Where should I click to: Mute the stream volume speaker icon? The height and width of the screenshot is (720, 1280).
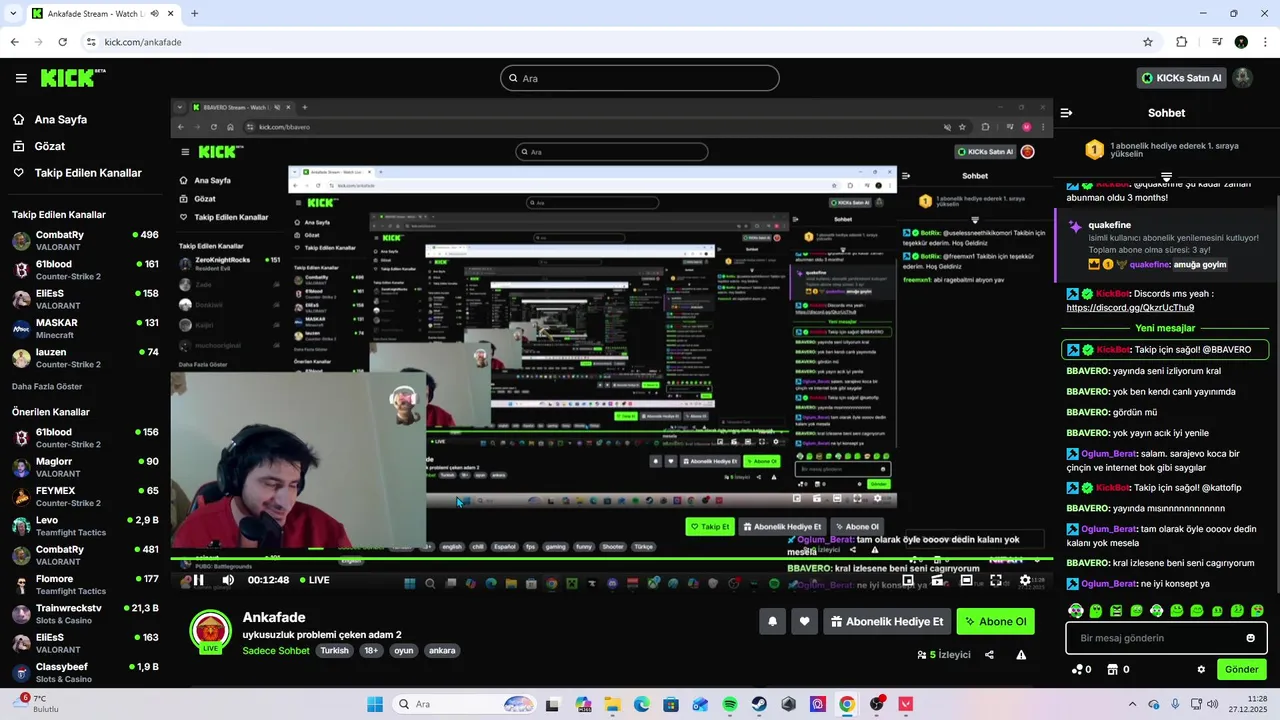pos(228,580)
